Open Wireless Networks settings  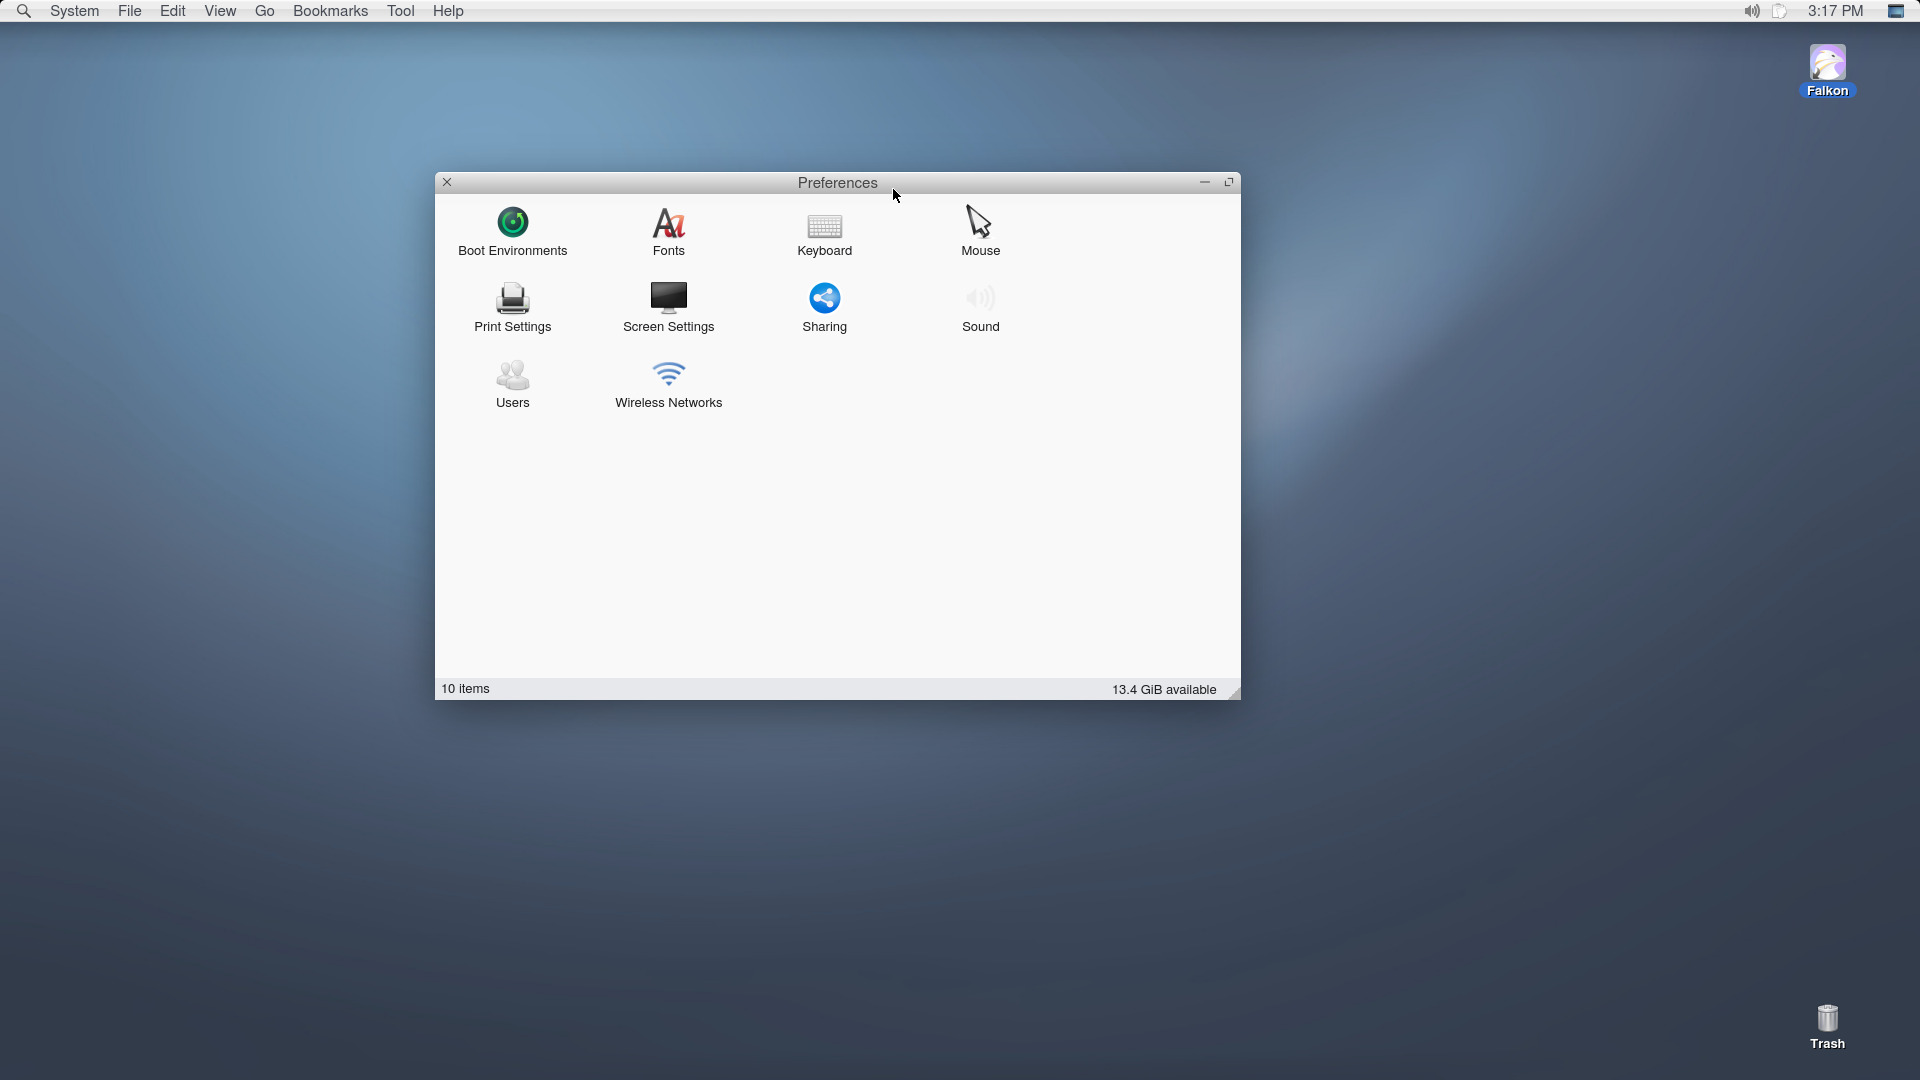coord(668,383)
